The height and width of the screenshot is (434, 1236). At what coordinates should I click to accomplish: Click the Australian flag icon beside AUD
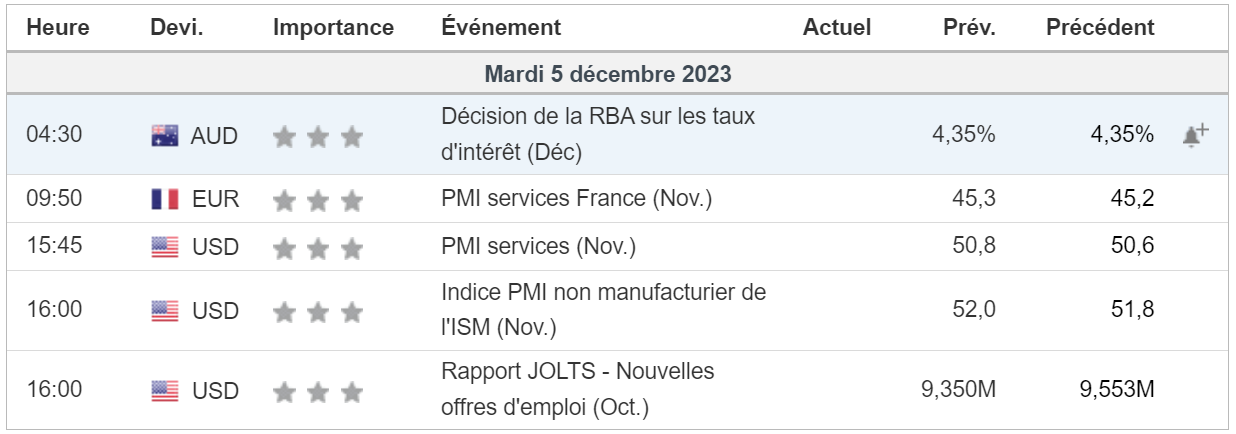click(165, 136)
